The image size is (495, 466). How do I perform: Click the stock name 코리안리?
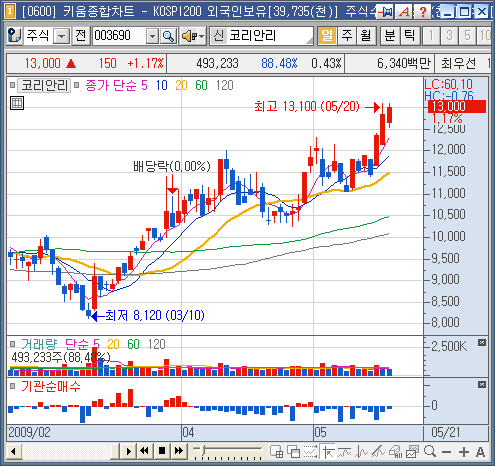252,36
